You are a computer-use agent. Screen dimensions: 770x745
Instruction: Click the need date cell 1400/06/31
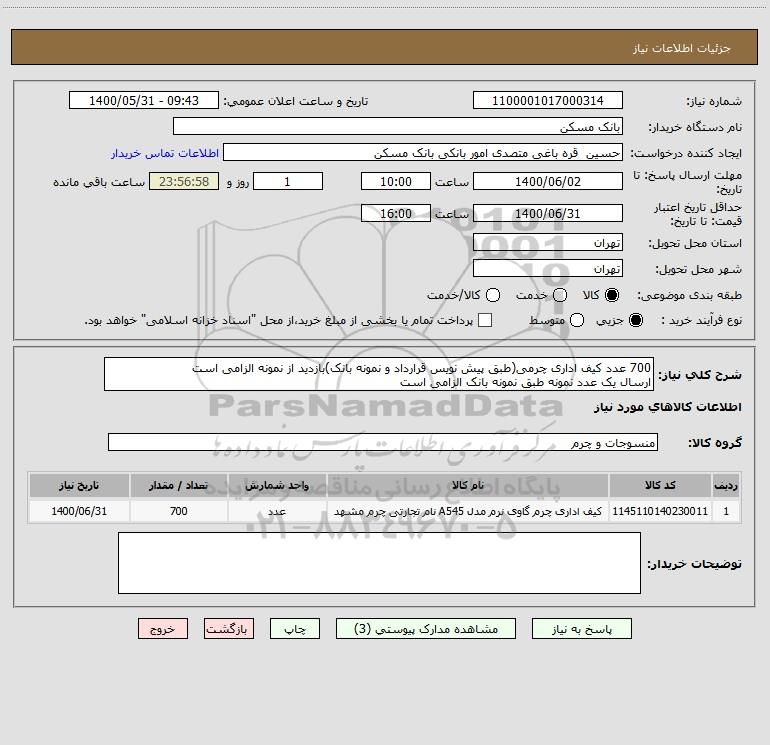[x=79, y=511]
